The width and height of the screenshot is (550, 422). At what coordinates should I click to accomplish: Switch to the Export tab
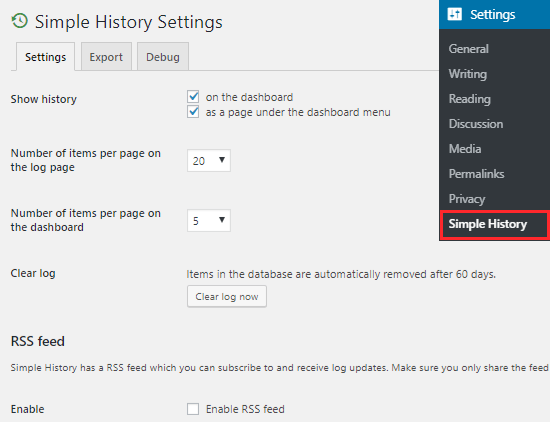106,57
